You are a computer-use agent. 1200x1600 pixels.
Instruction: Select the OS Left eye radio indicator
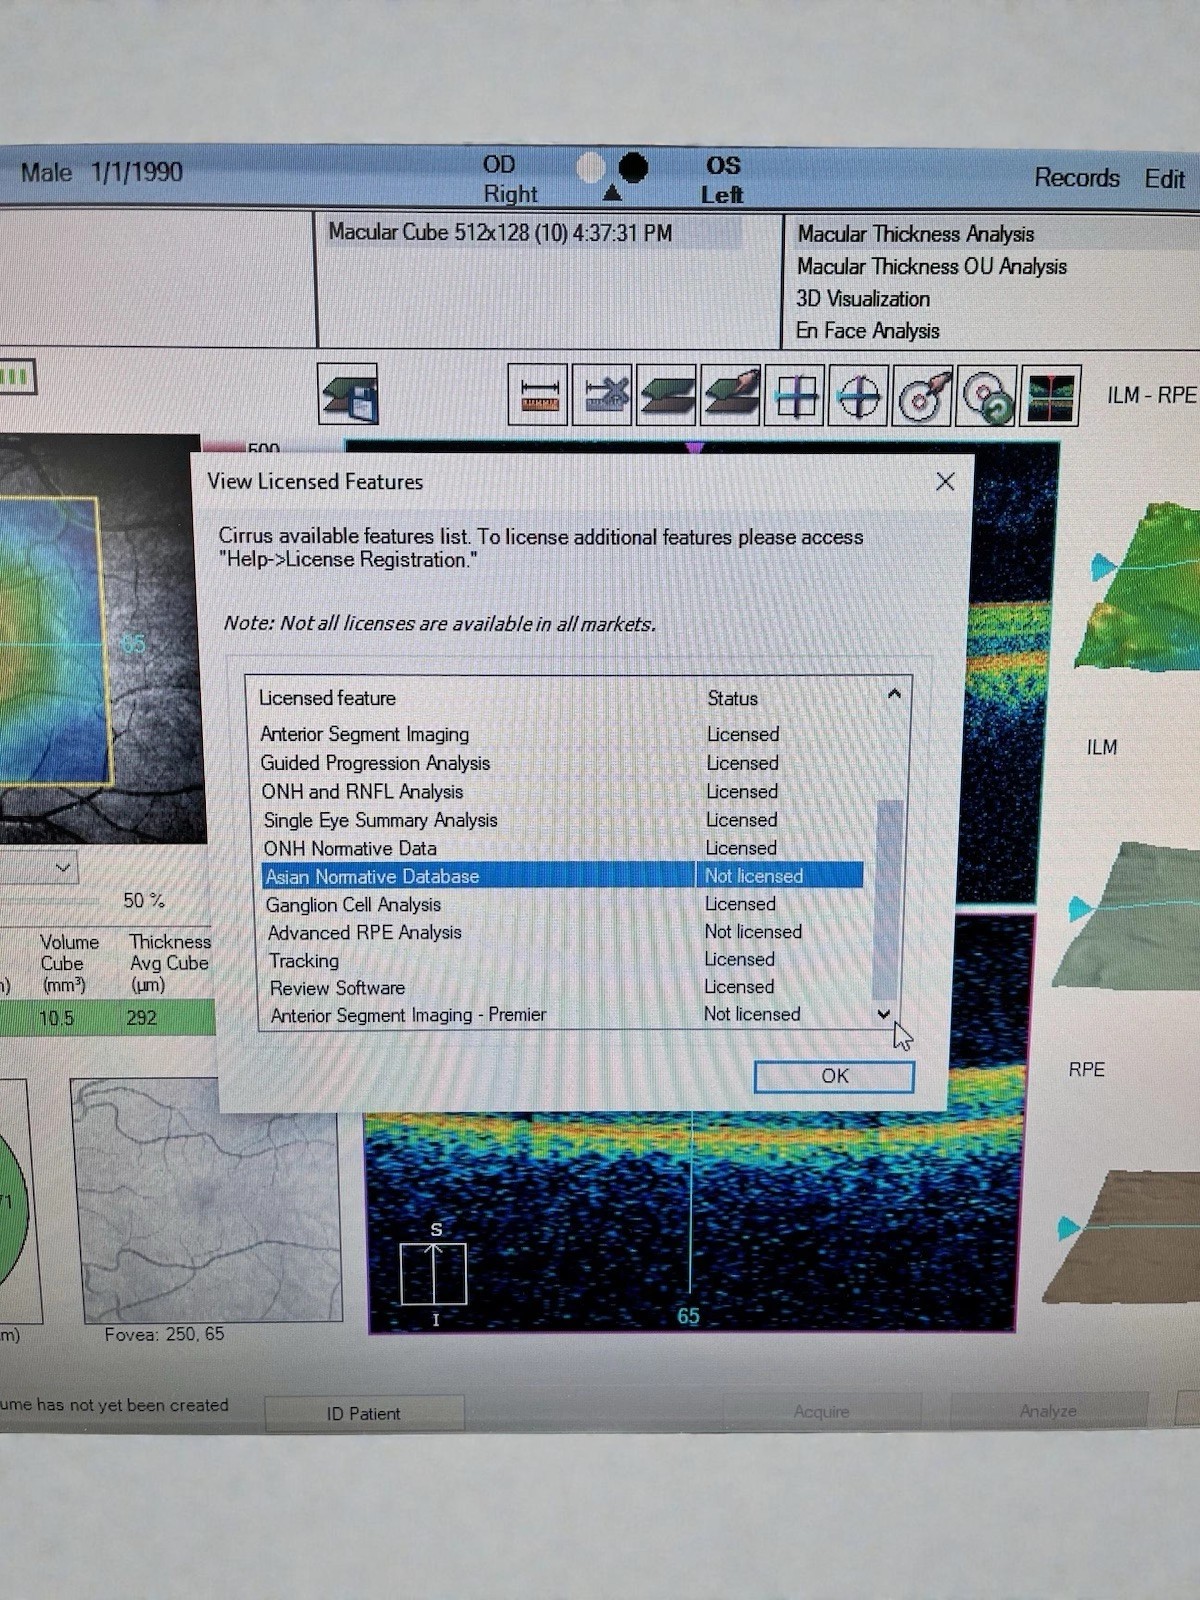coord(633,167)
